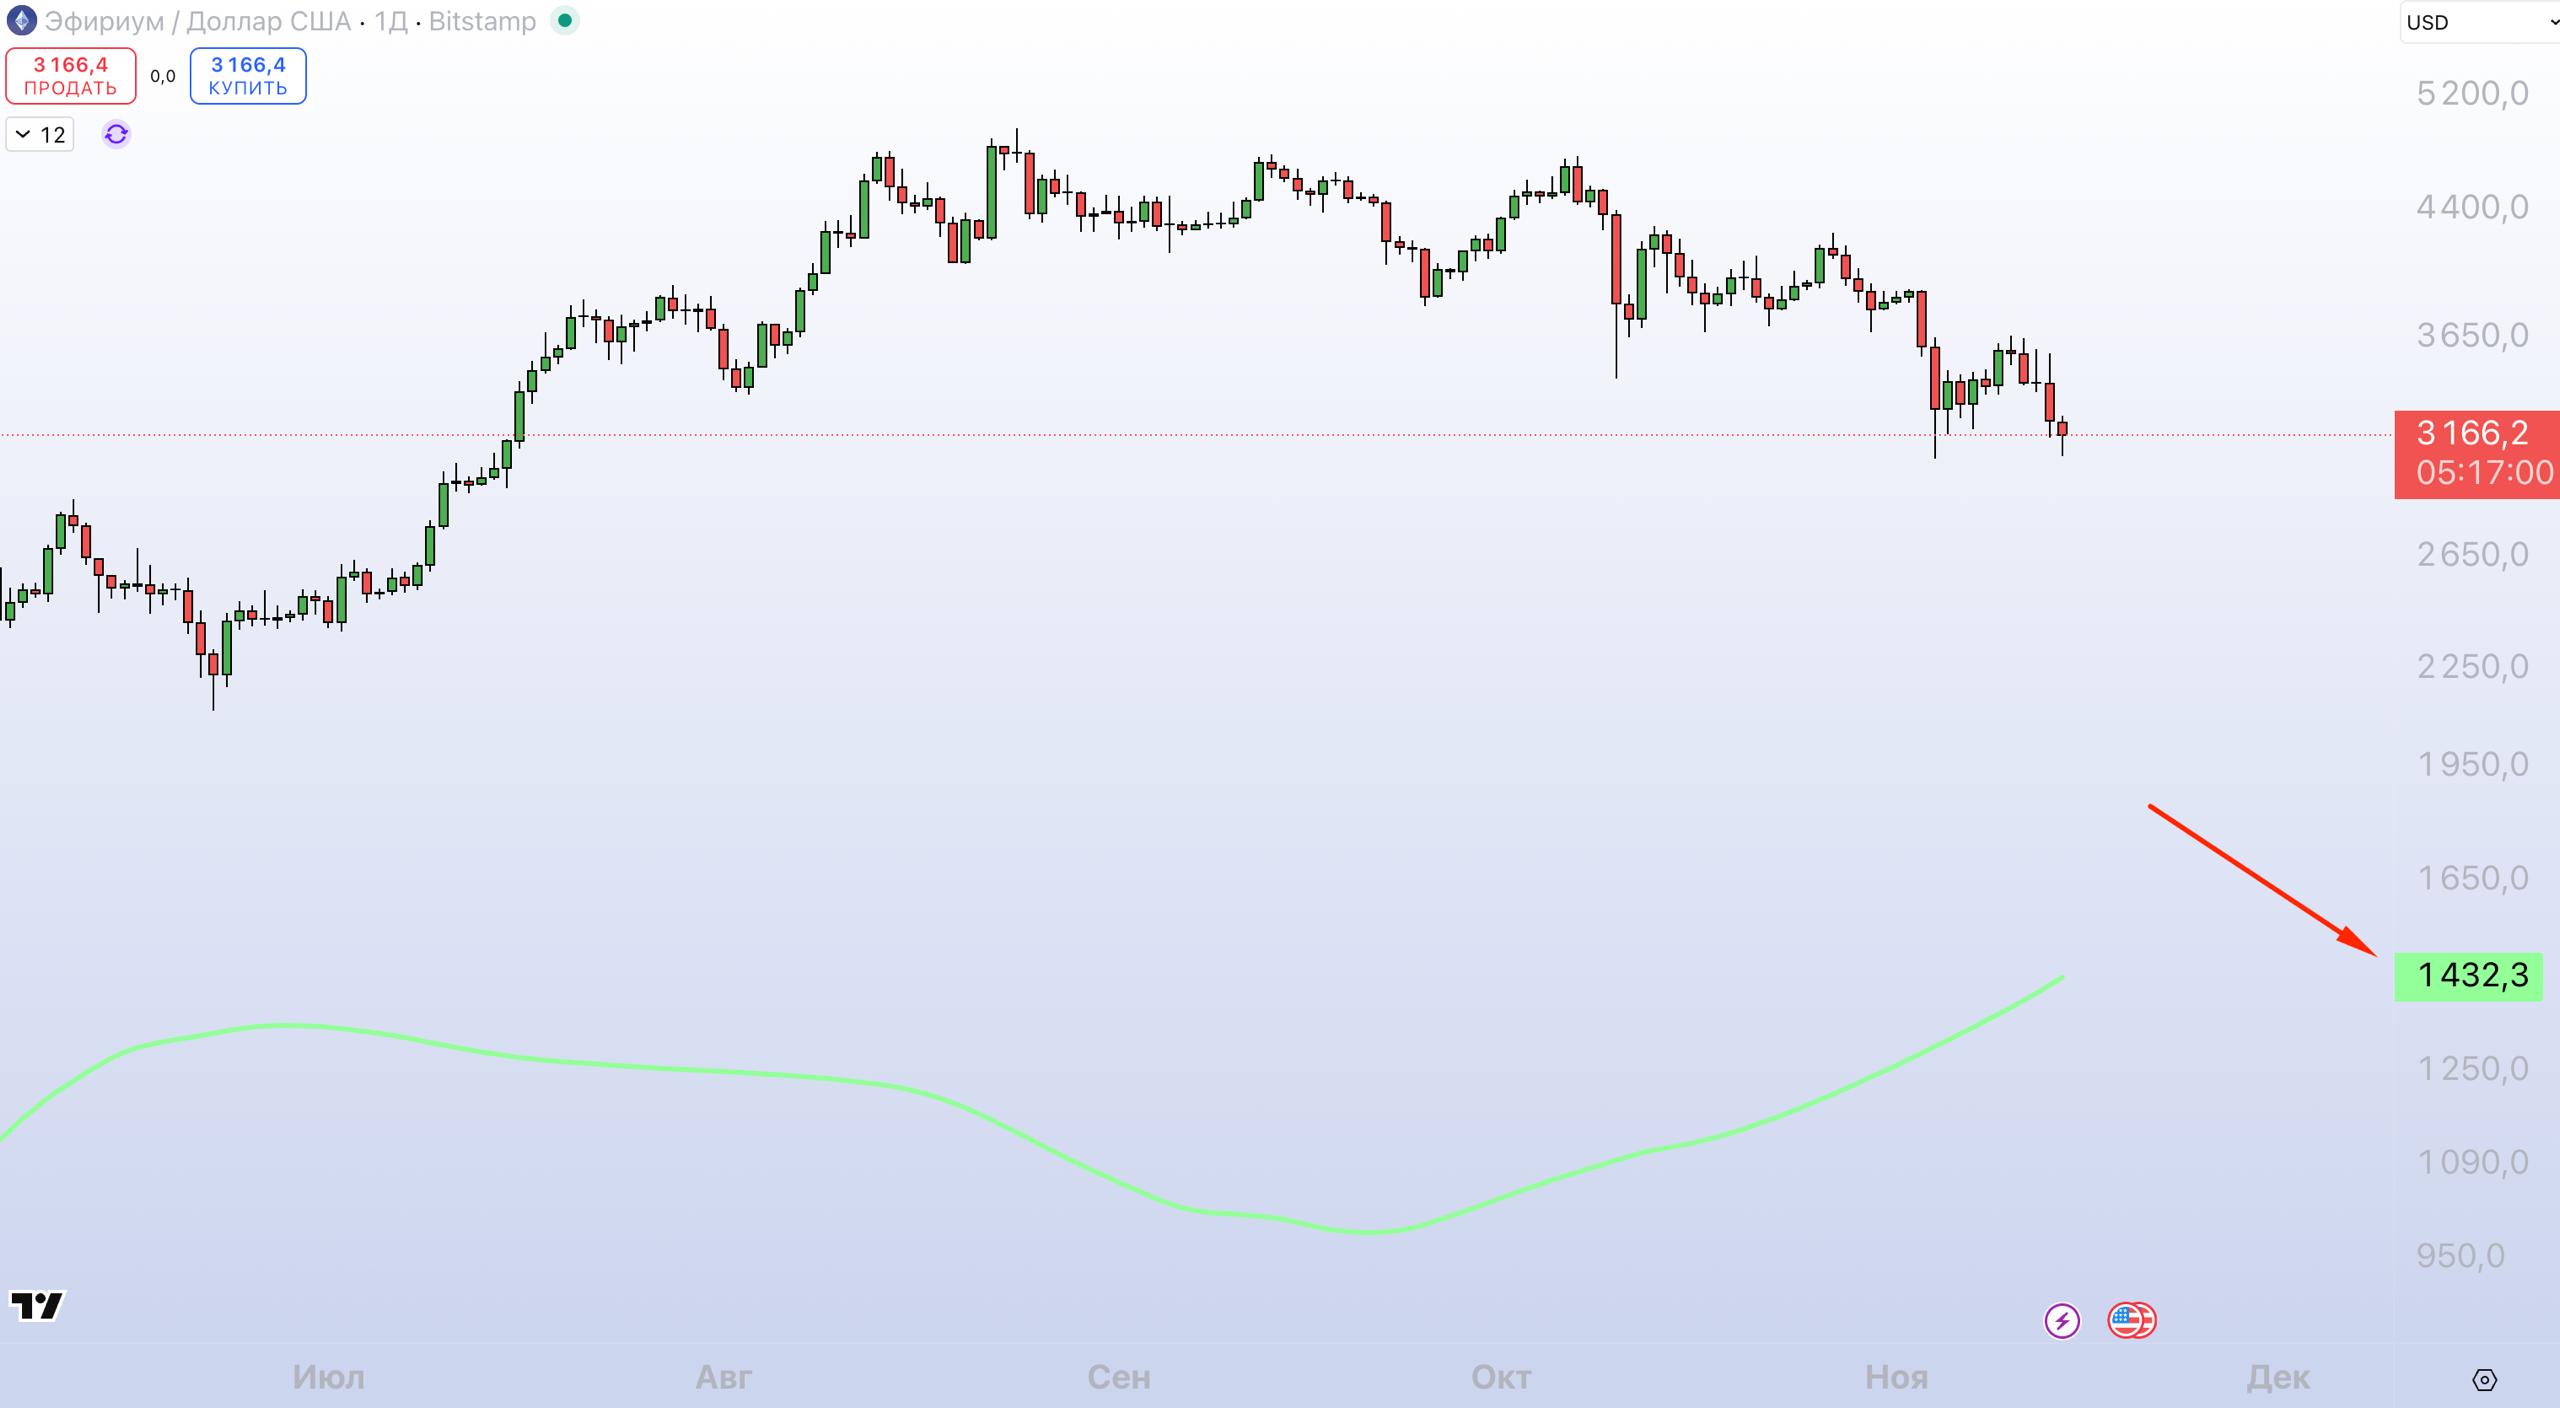2560x1408 pixels.
Task: Open the 1Д timeframe selector in title
Action: click(x=390, y=21)
